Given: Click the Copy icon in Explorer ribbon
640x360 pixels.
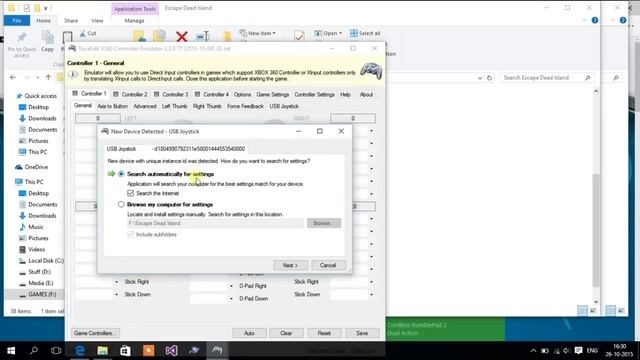Looking at the screenshot, I should tap(47, 41).
